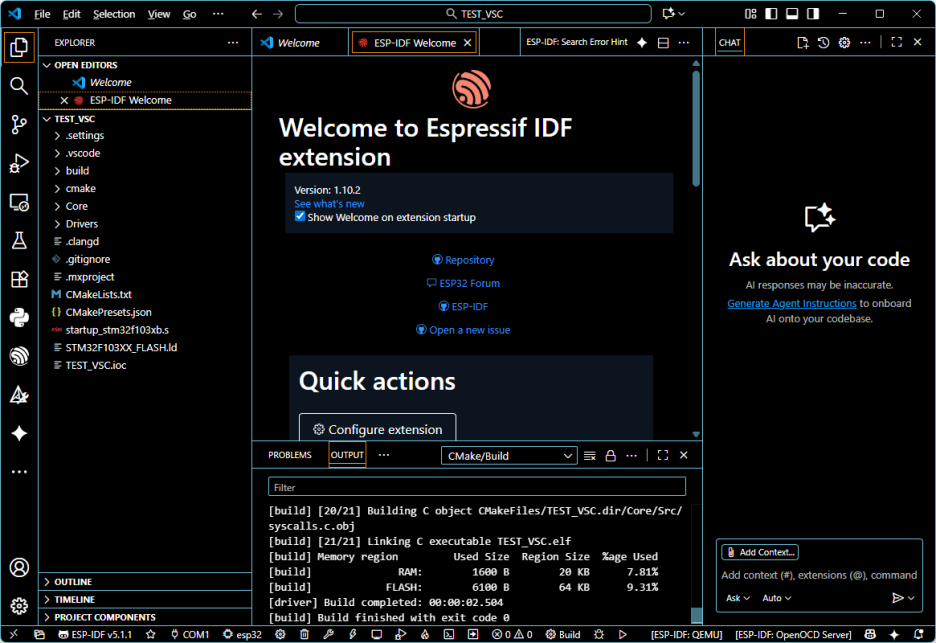
Task: Split the editor layout
Action: click(x=663, y=42)
